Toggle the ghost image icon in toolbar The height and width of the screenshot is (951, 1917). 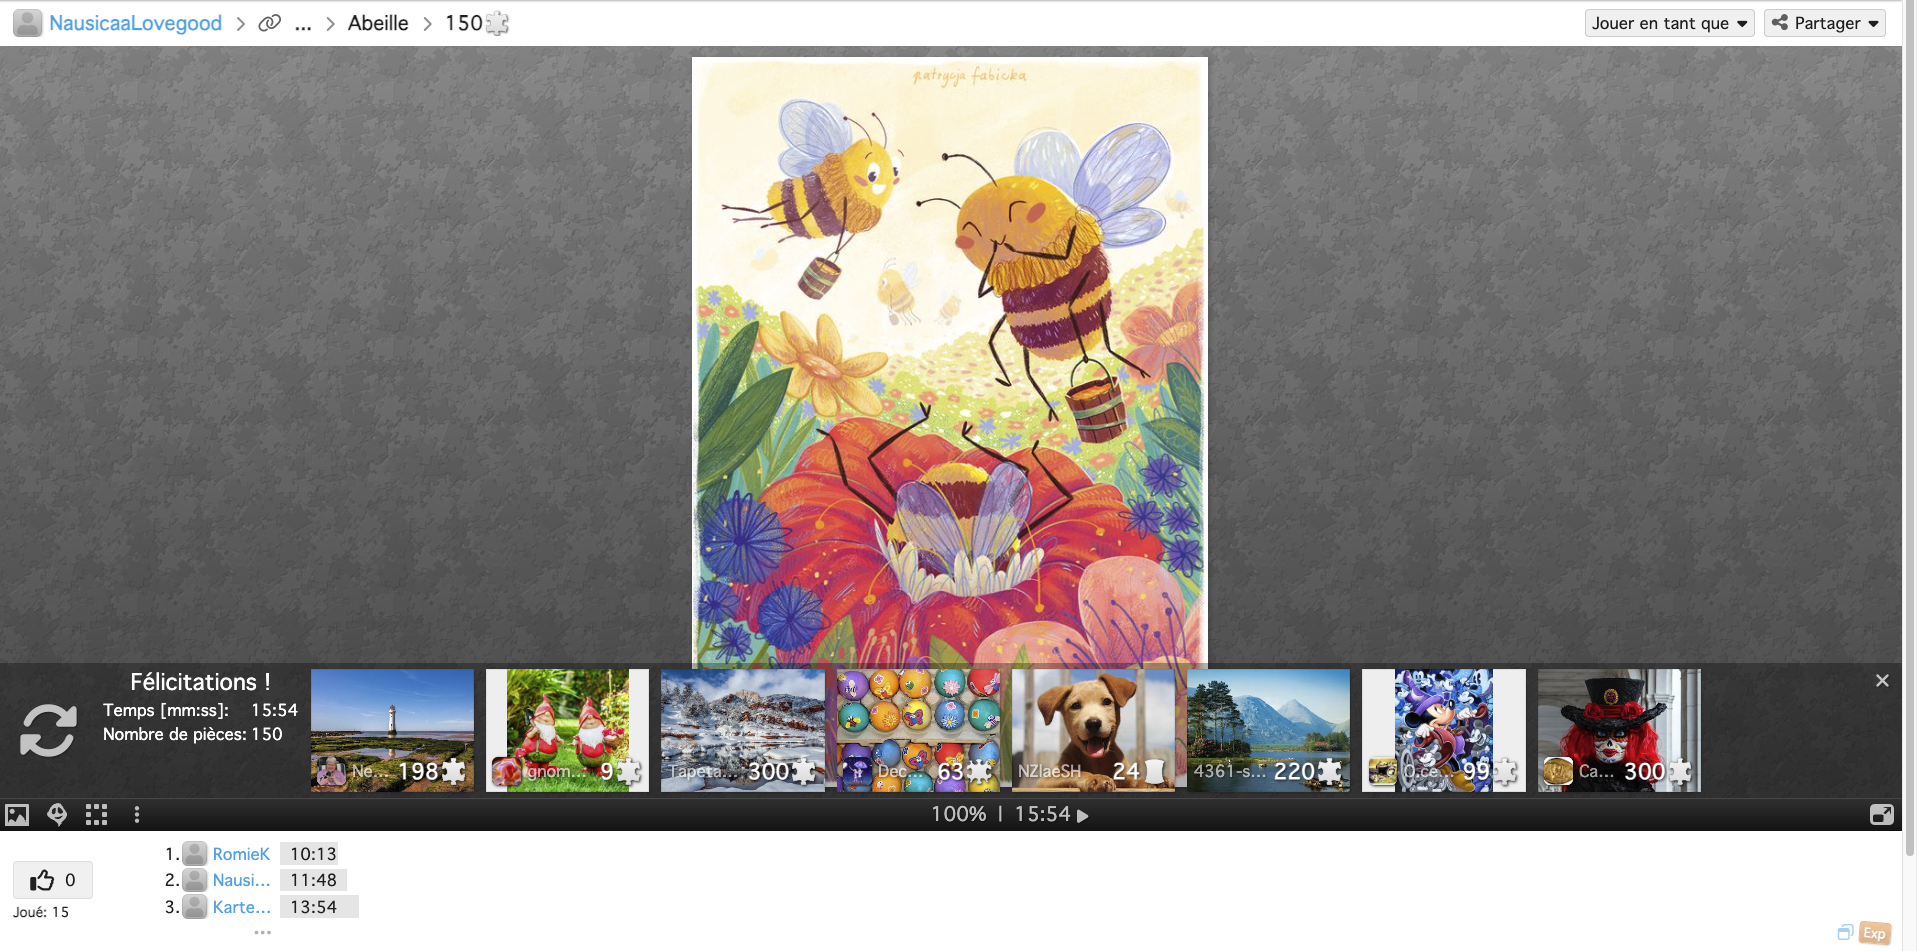click(57, 815)
